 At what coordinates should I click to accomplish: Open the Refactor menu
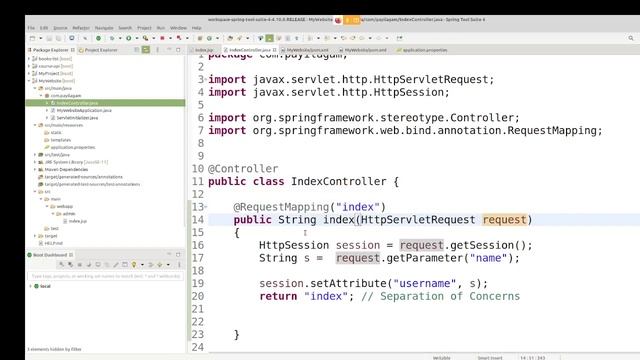pyautogui.click(x=81, y=28)
